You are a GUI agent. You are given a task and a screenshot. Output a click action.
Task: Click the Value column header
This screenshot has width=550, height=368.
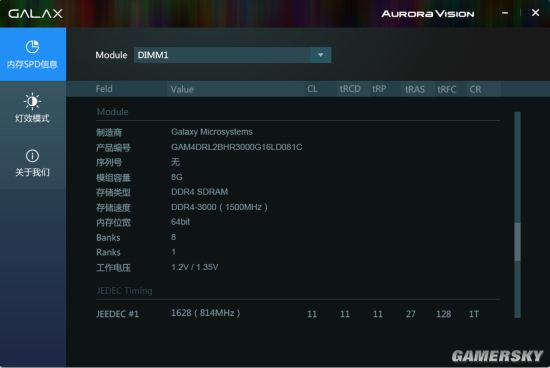pos(182,89)
